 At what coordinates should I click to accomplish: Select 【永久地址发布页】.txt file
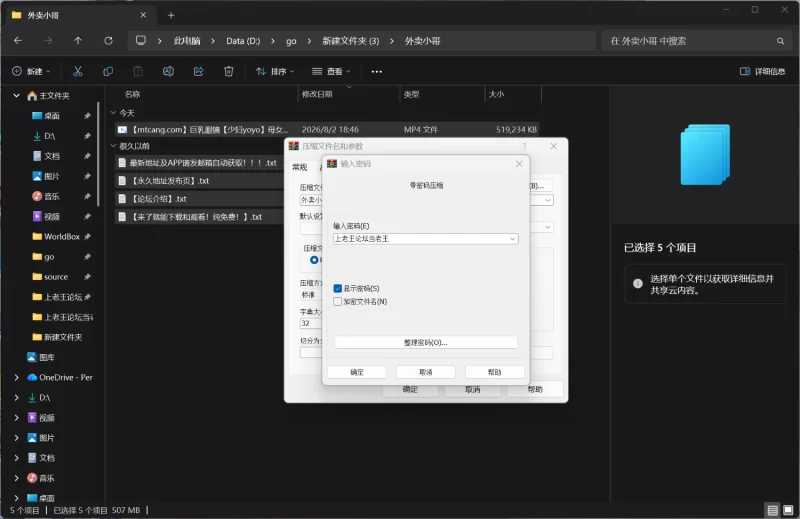pyautogui.click(x=199, y=181)
